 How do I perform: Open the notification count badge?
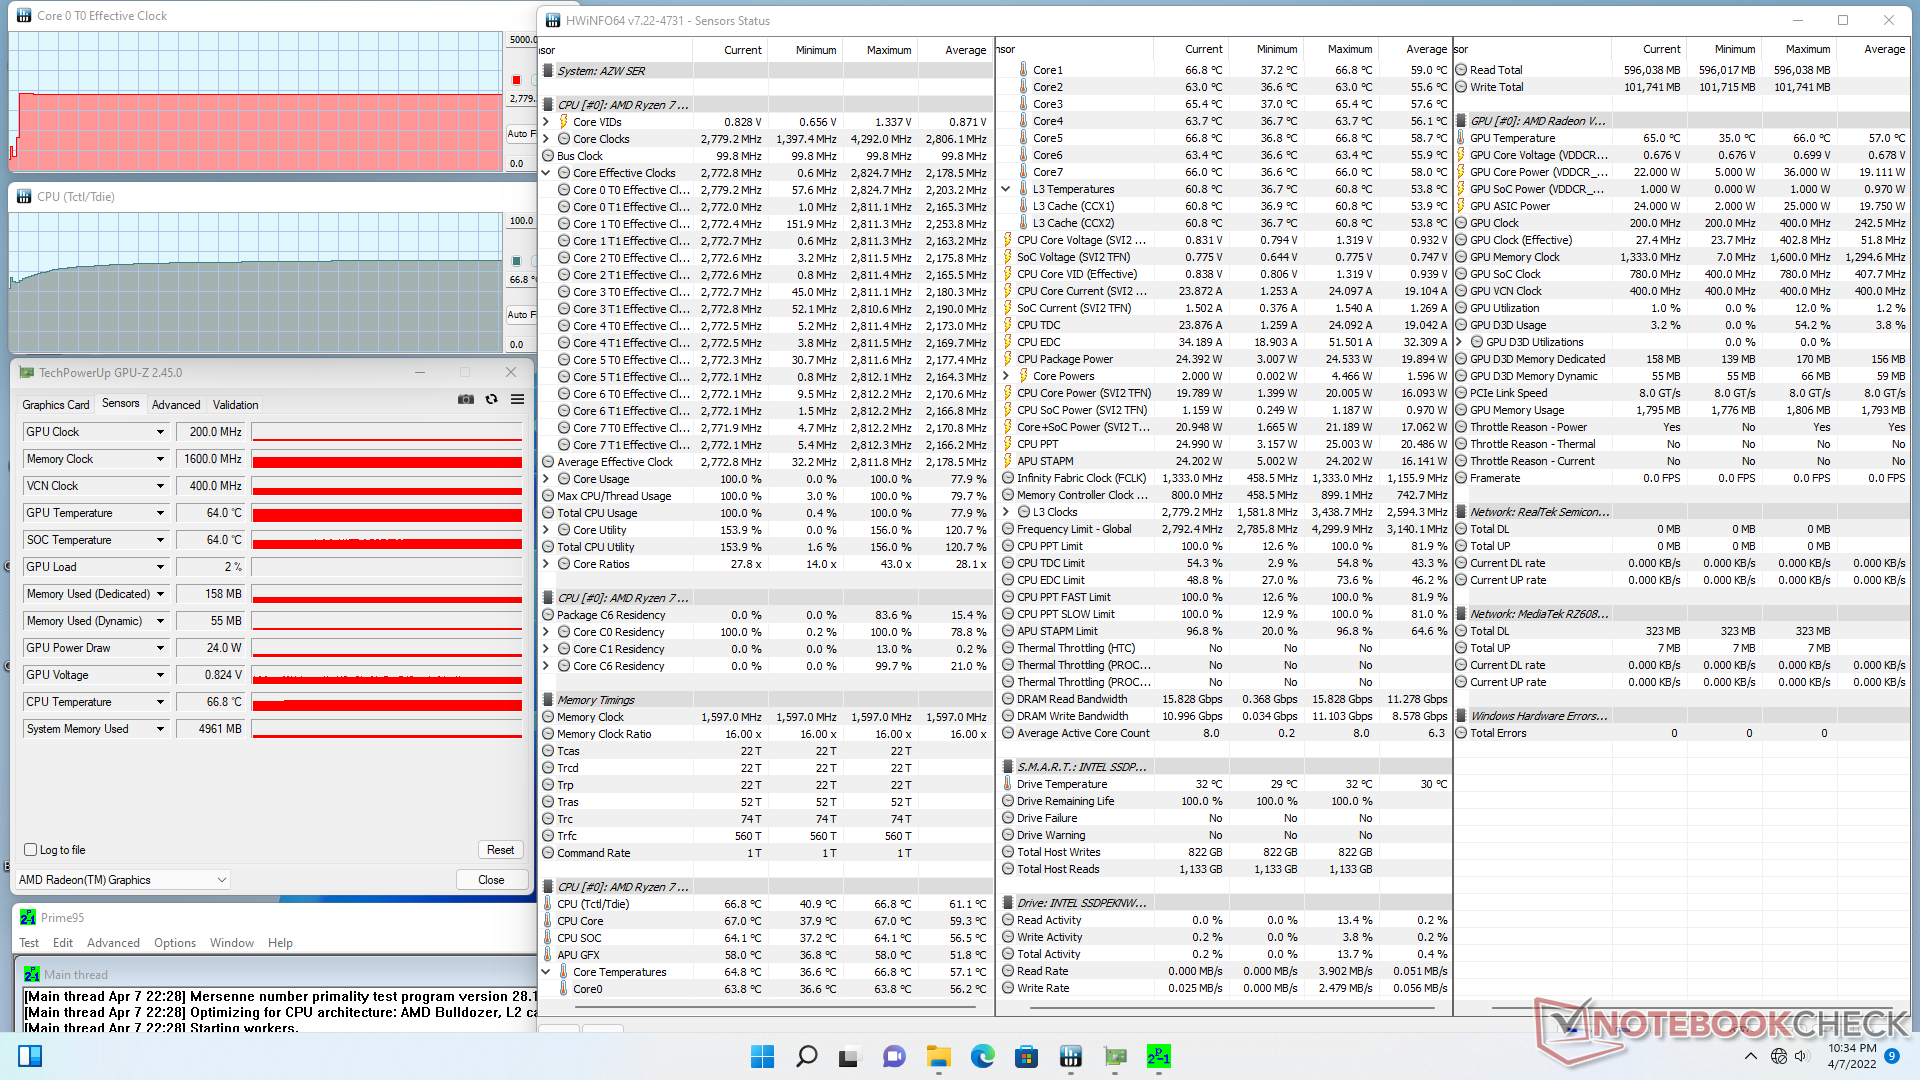[x=1891, y=1056]
